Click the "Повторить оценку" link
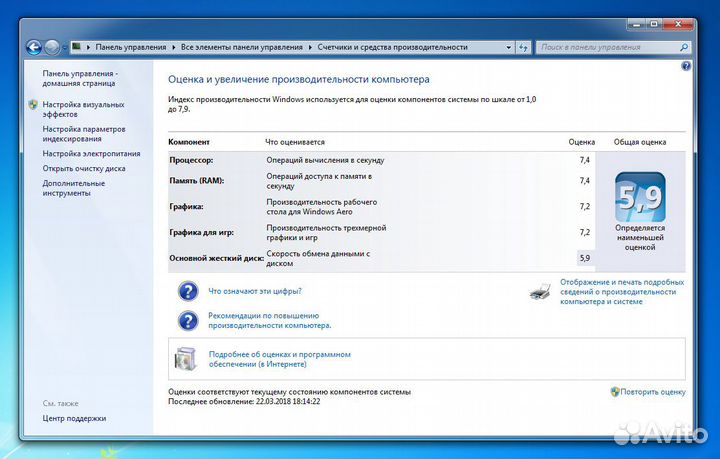Image resolution: width=720 pixels, height=459 pixels. click(652, 392)
